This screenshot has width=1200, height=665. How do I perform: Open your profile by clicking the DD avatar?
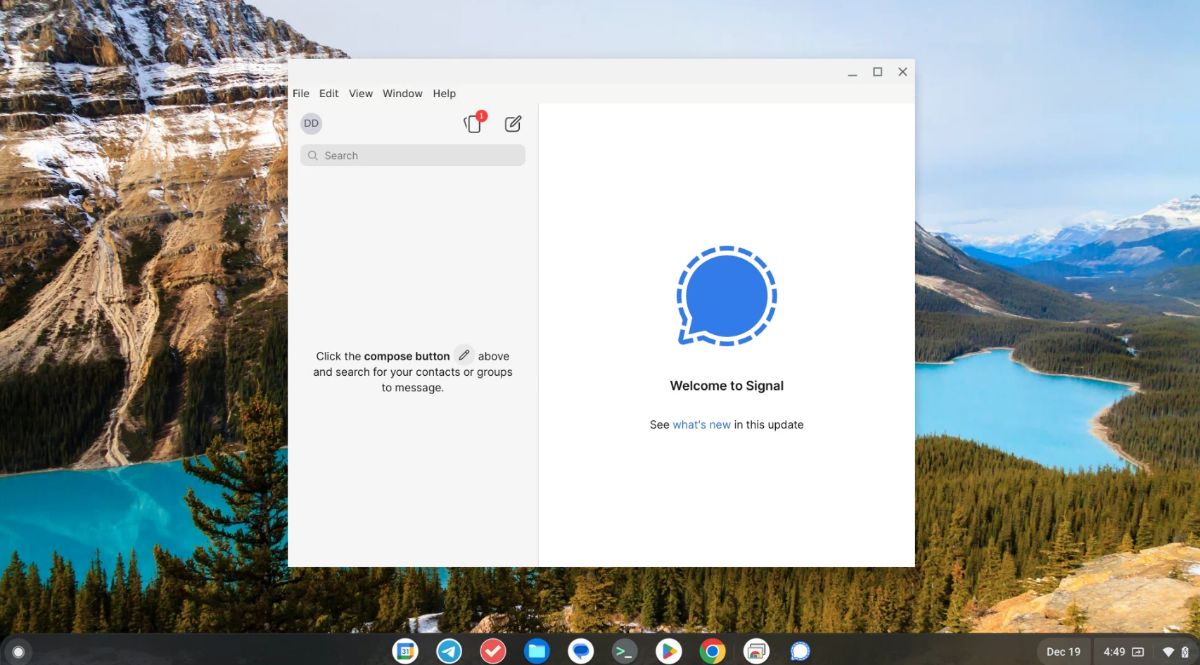[311, 123]
